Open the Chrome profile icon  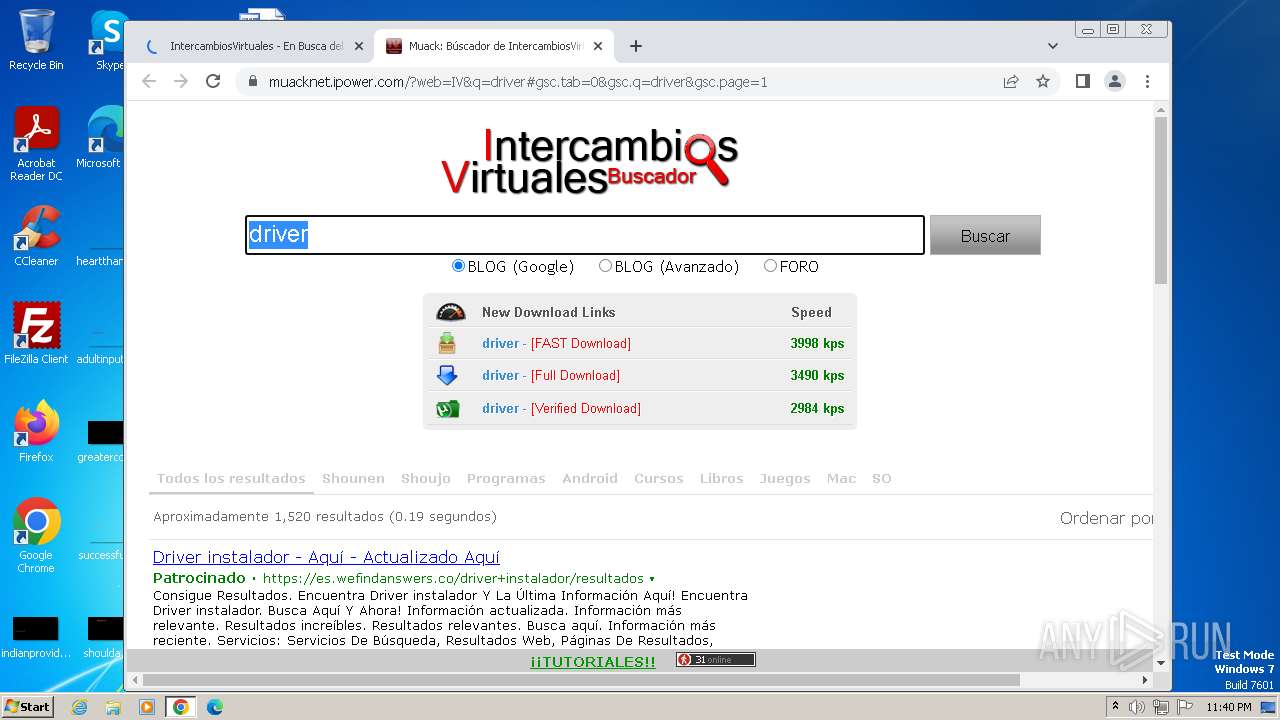pyautogui.click(x=1115, y=81)
